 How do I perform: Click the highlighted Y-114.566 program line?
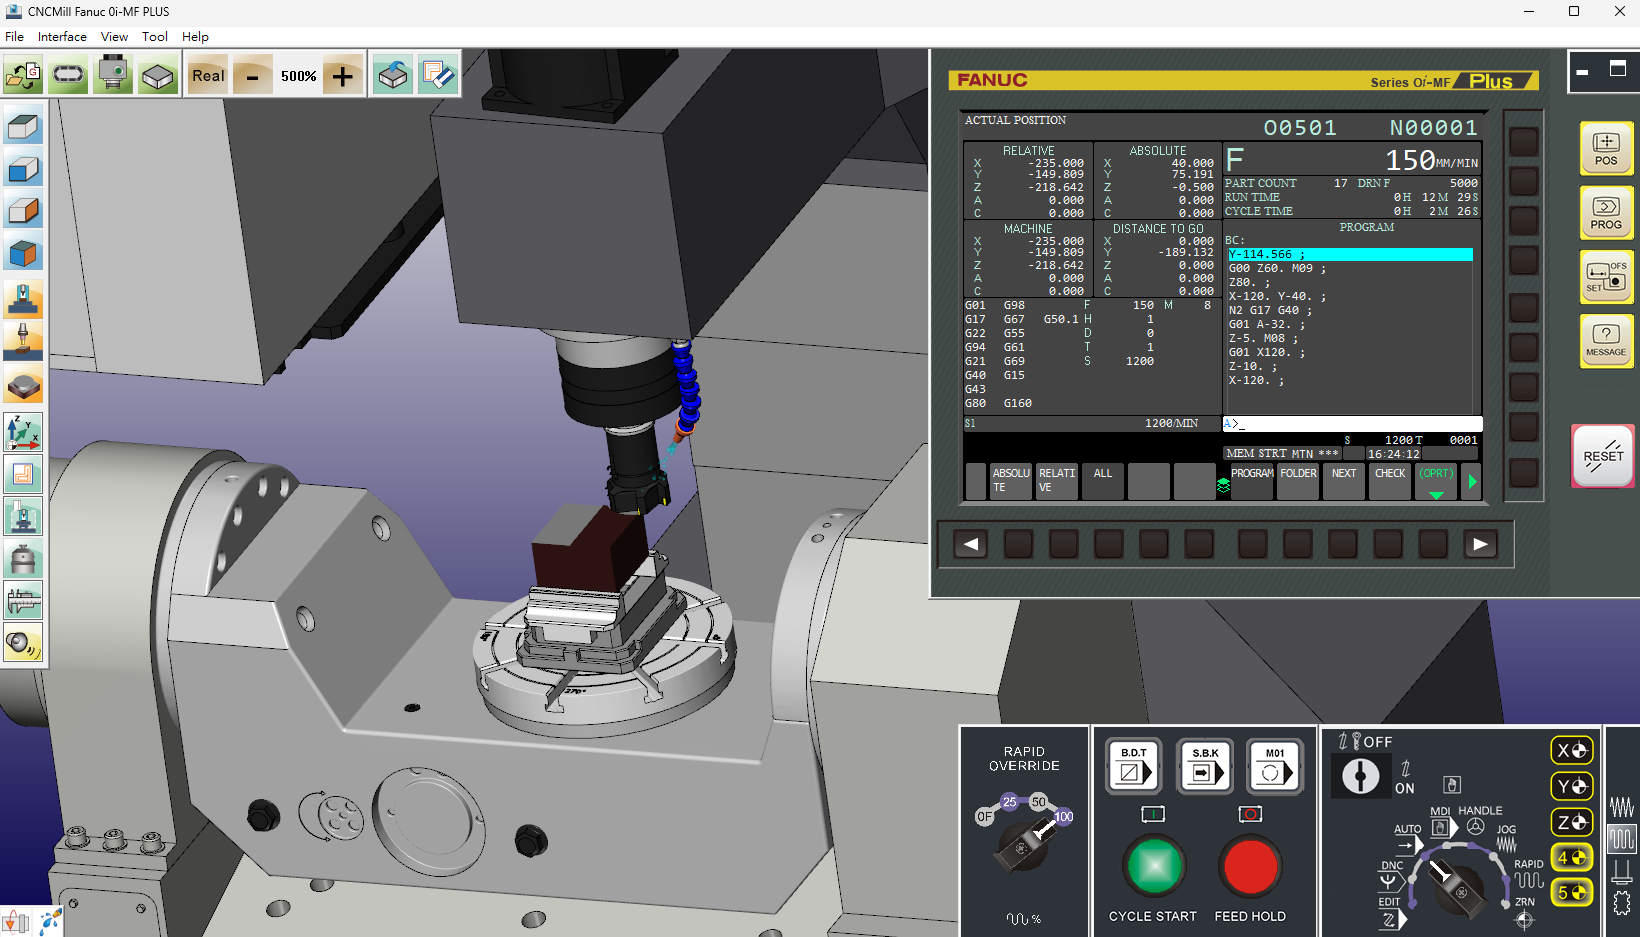(1350, 255)
